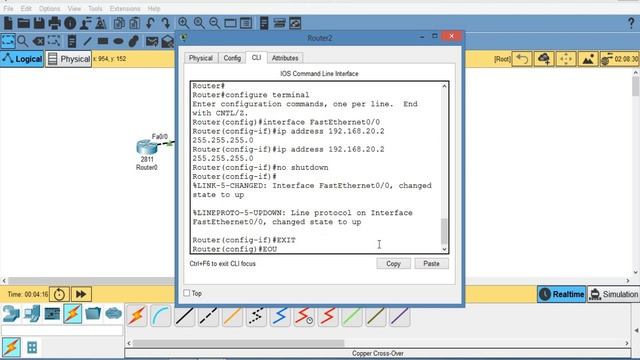
Task: Reset zoom with middle magnifier icon
Action: pyautogui.click(x=199, y=23)
